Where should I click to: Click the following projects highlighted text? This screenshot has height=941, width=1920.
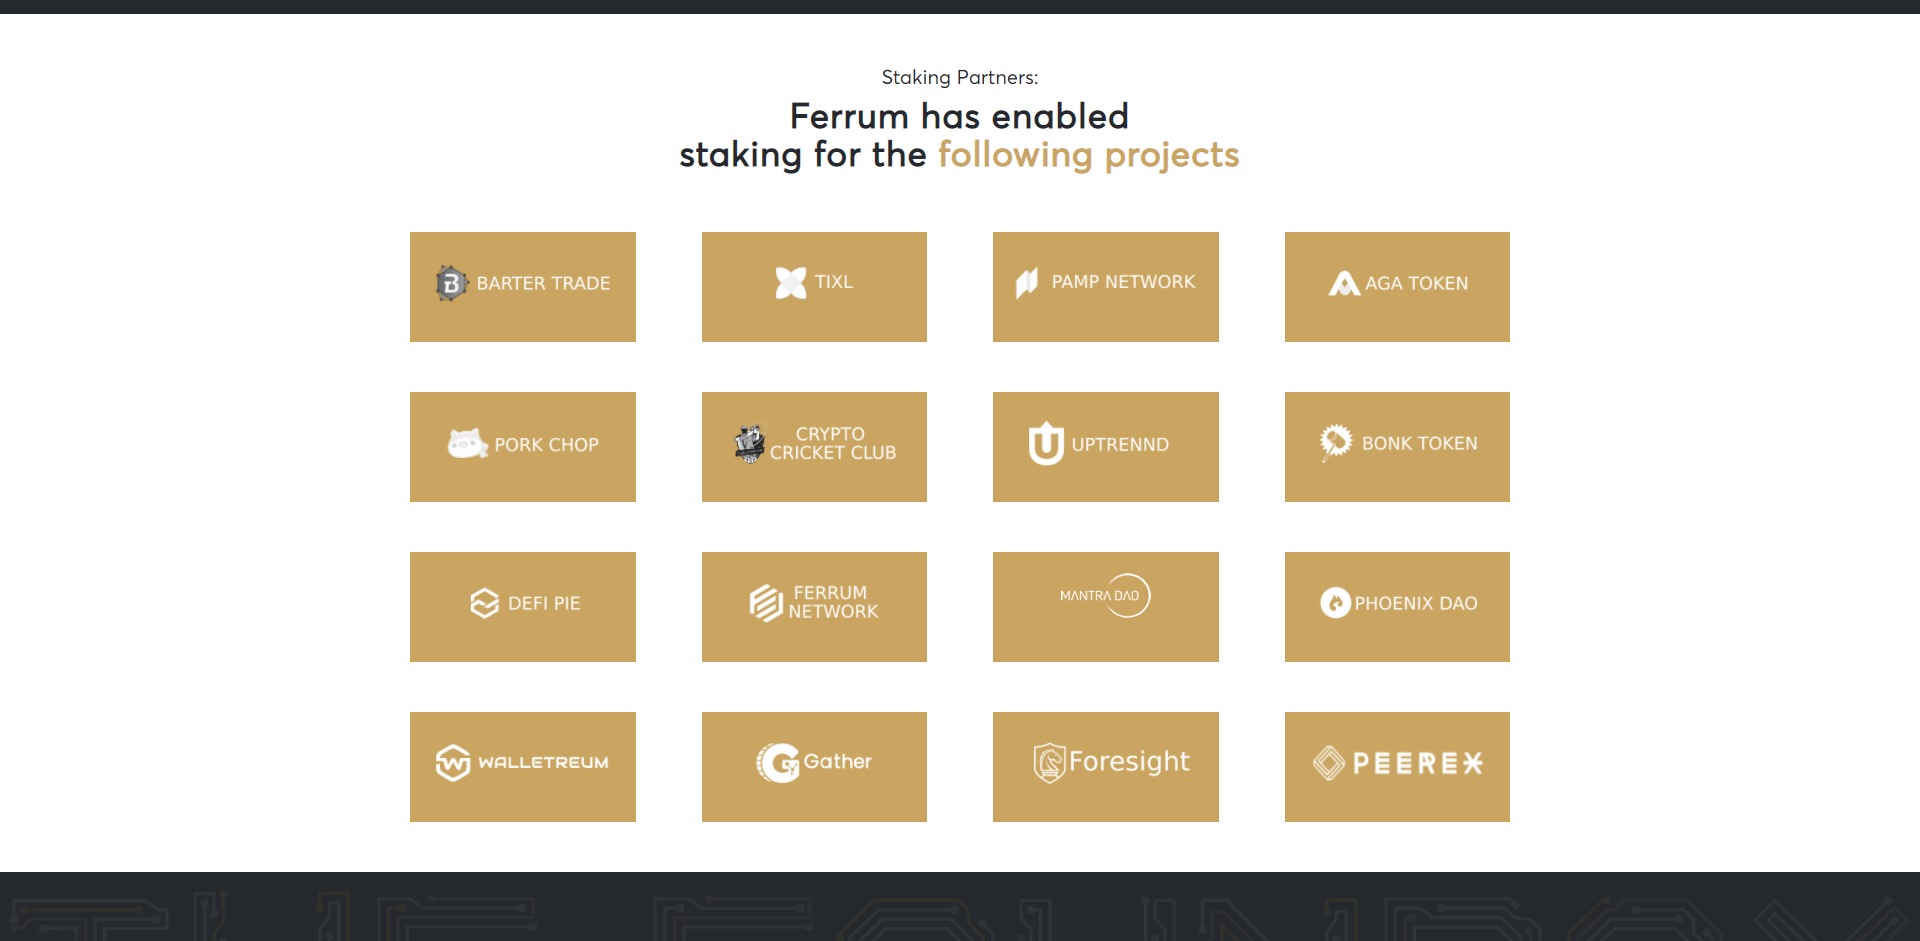pos(1088,155)
